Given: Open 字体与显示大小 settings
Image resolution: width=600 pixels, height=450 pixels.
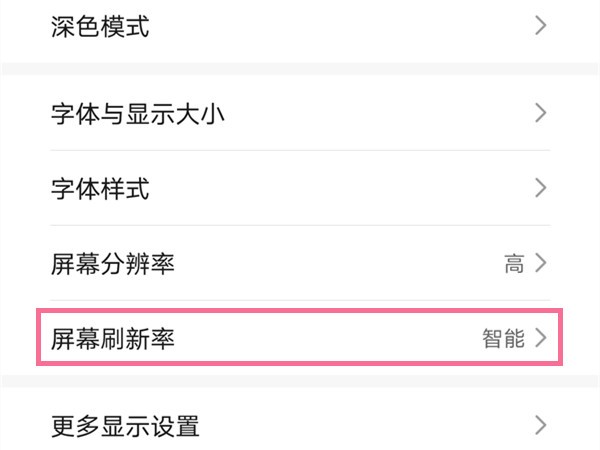Looking at the screenshot, I should point(138,113).
